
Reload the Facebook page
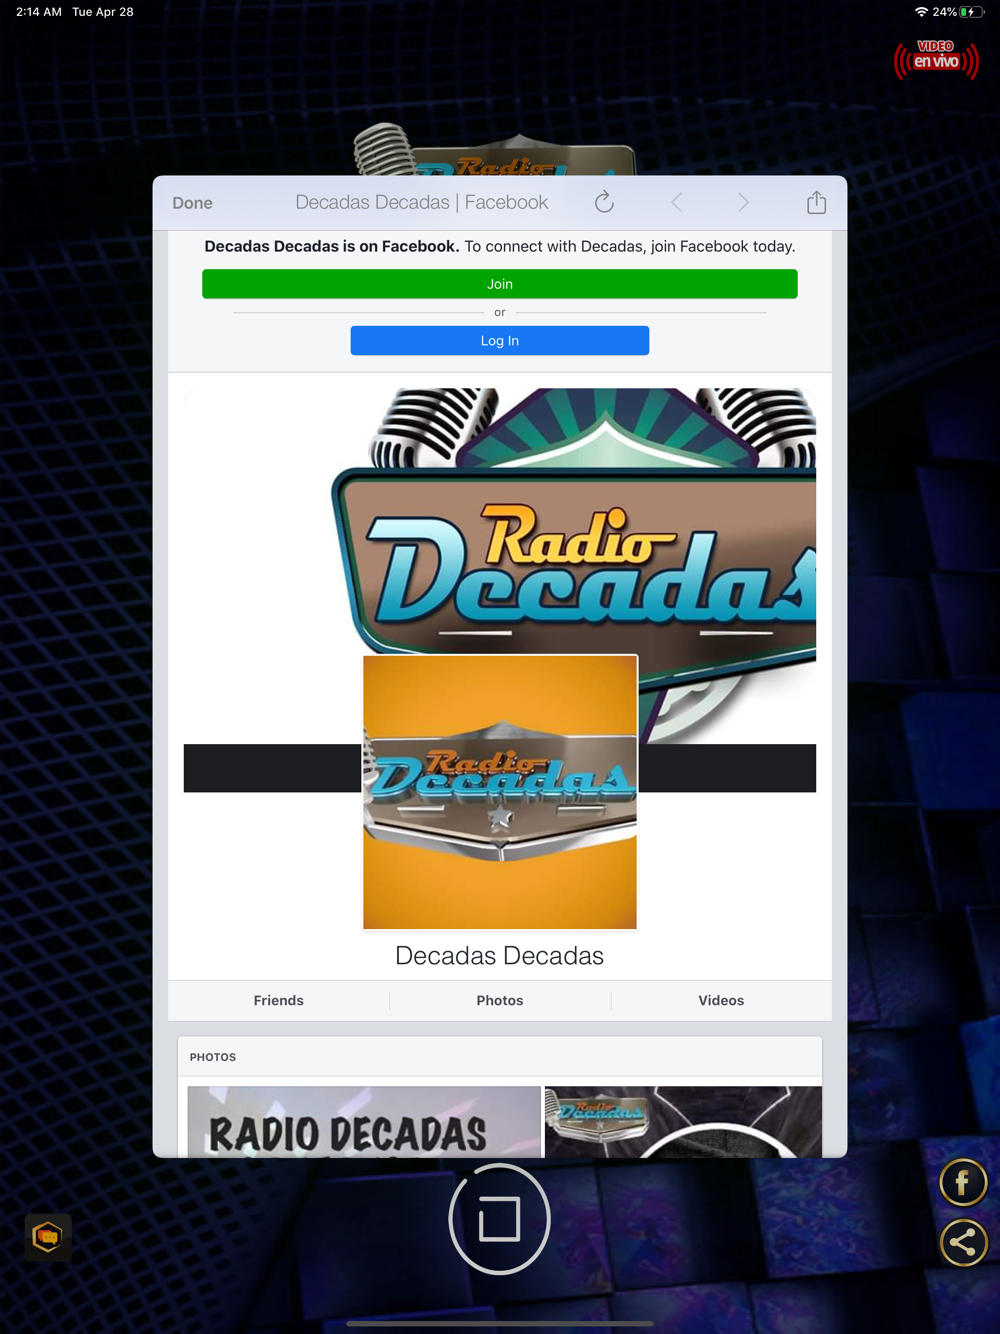(604, 202)
